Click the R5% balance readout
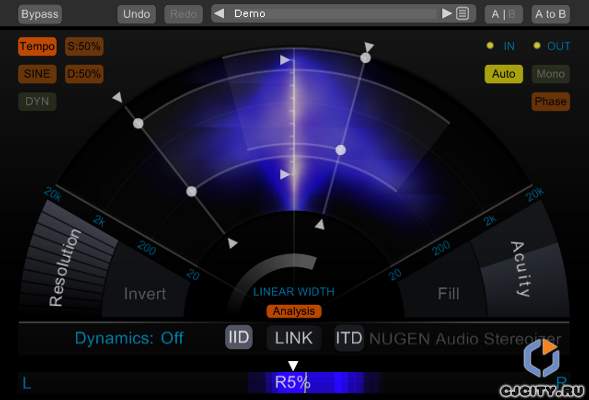This screenshot has height=400, width=589. coord(292,382)
